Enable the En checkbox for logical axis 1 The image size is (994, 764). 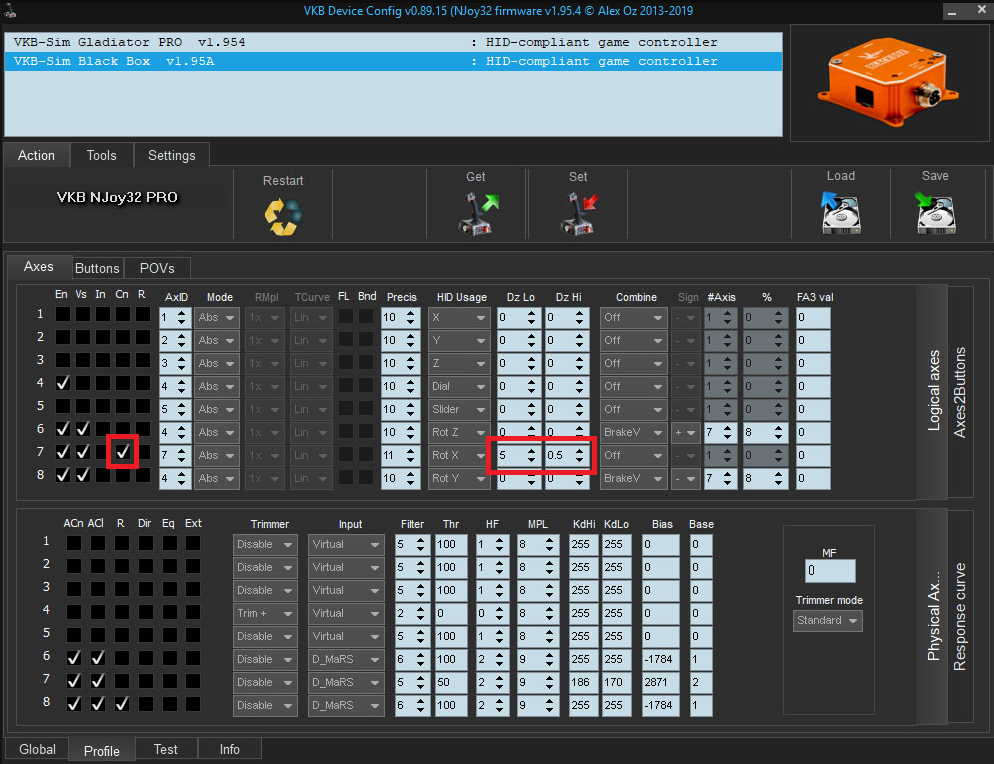(63, 314)
